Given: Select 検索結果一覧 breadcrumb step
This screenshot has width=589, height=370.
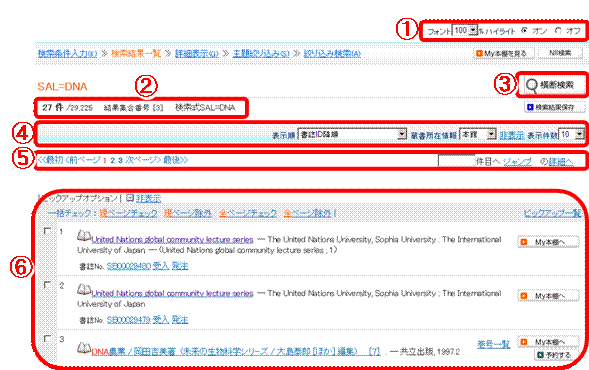Looking at the screenshot, I should 136,53.
